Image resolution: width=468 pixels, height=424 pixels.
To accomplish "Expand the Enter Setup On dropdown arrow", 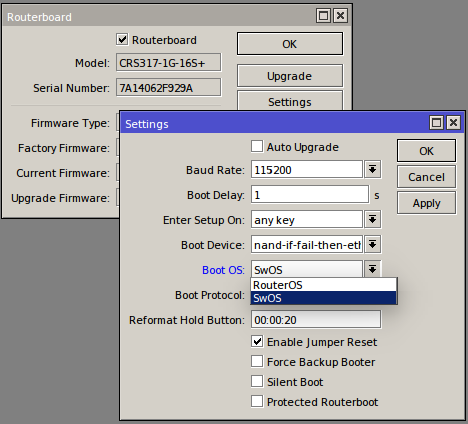I will pos(372,220).
